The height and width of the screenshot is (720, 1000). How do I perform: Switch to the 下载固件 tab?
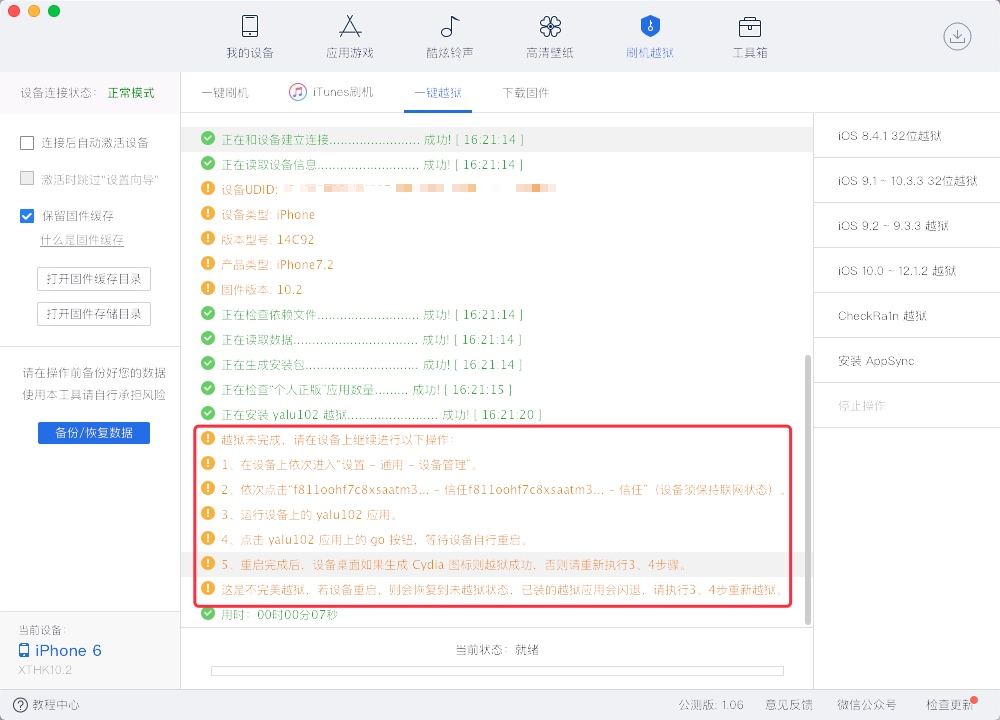pos(526,93)
